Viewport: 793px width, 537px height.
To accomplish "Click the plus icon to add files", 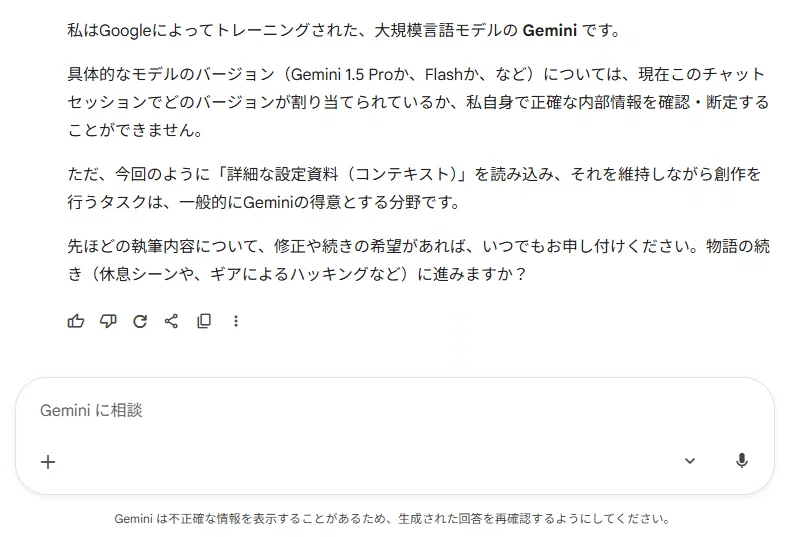I will [x=48, y=462].
